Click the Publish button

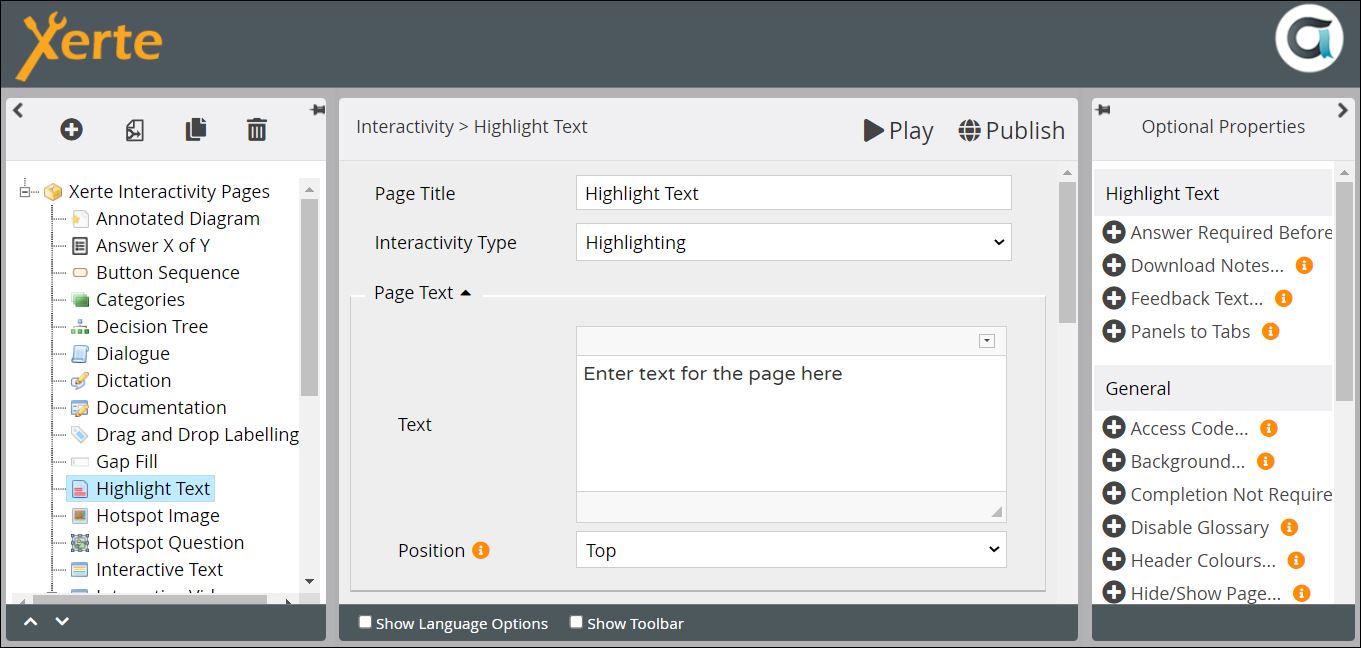[x=1011, y=131]
